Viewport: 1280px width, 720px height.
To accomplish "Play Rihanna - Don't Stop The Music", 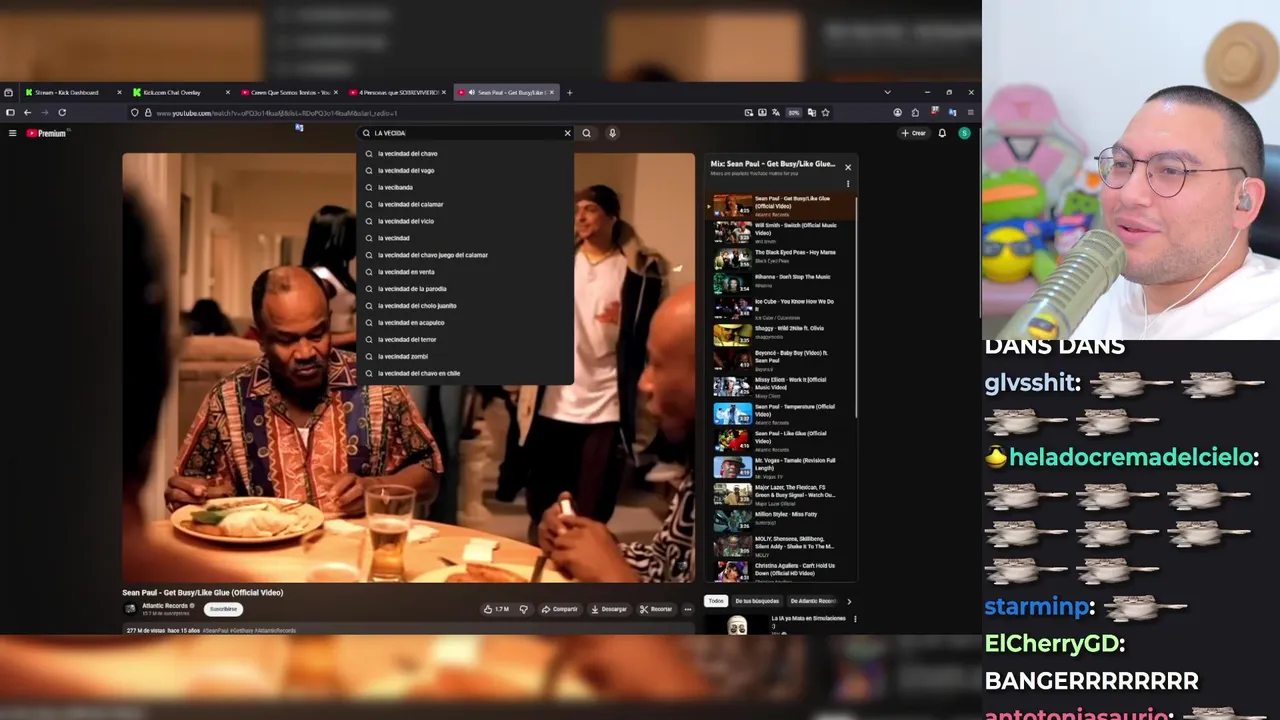I will (781, 284).
